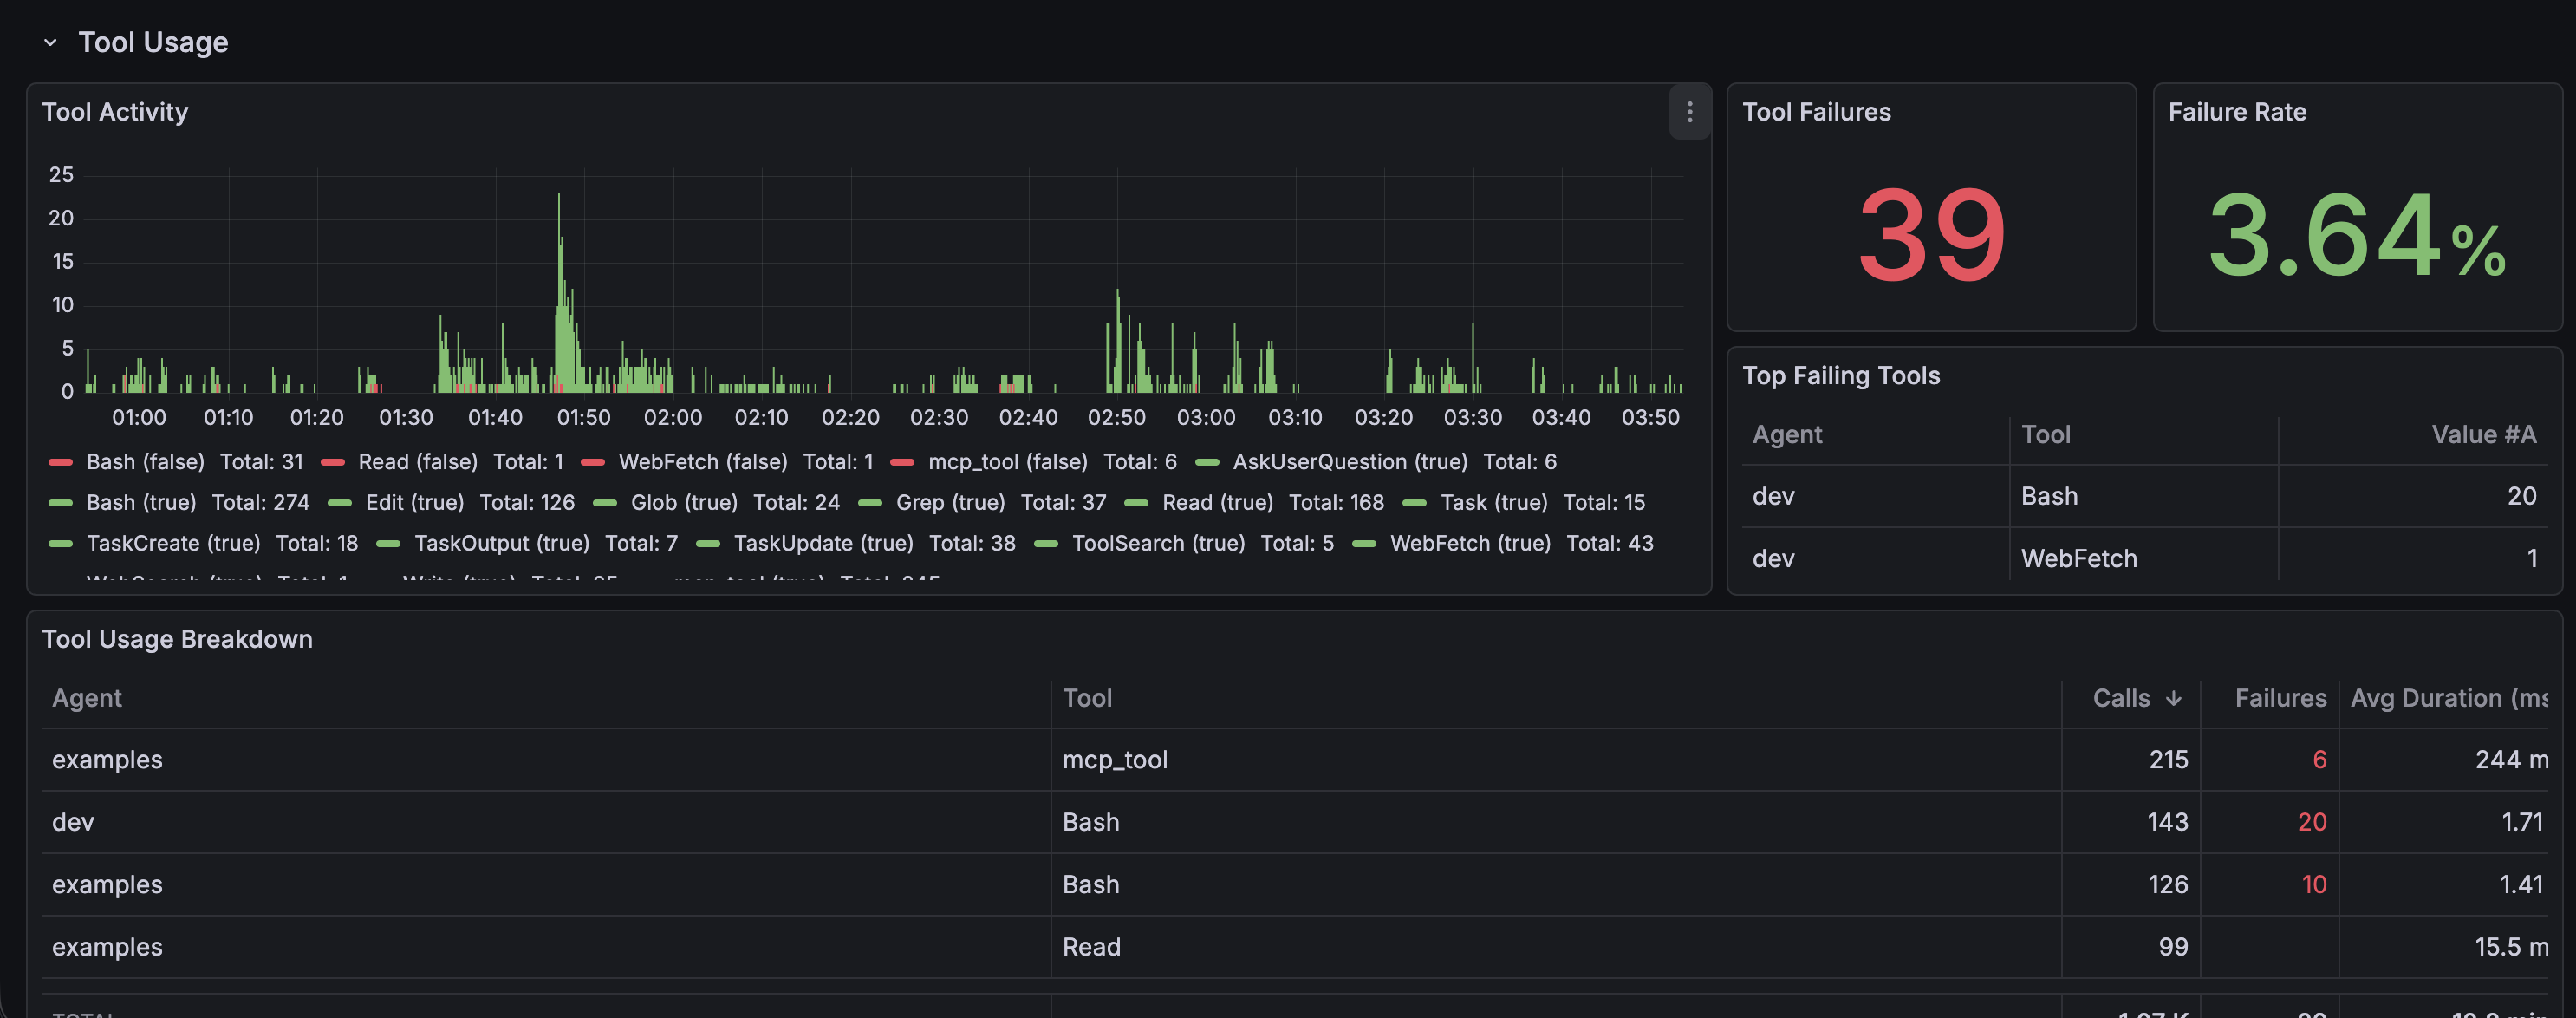Click the green marker beside "TaskUpdate (true)"
This screenshot has height=1018, width=2576.
pos(709,543)
